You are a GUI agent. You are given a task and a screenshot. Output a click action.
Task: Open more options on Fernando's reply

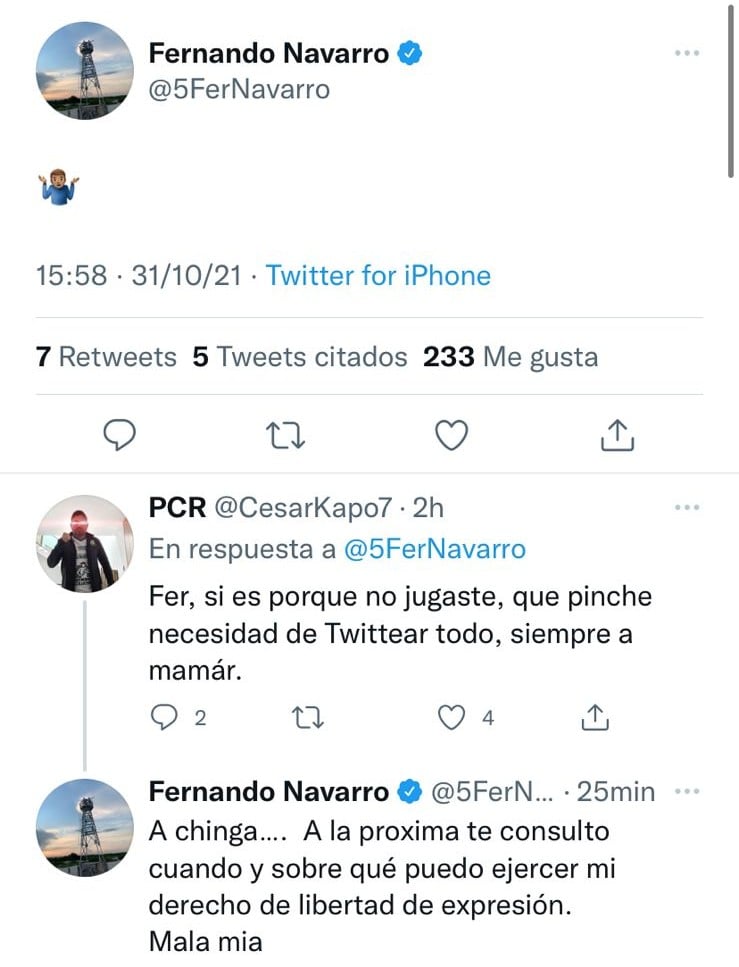click(686, 792)
